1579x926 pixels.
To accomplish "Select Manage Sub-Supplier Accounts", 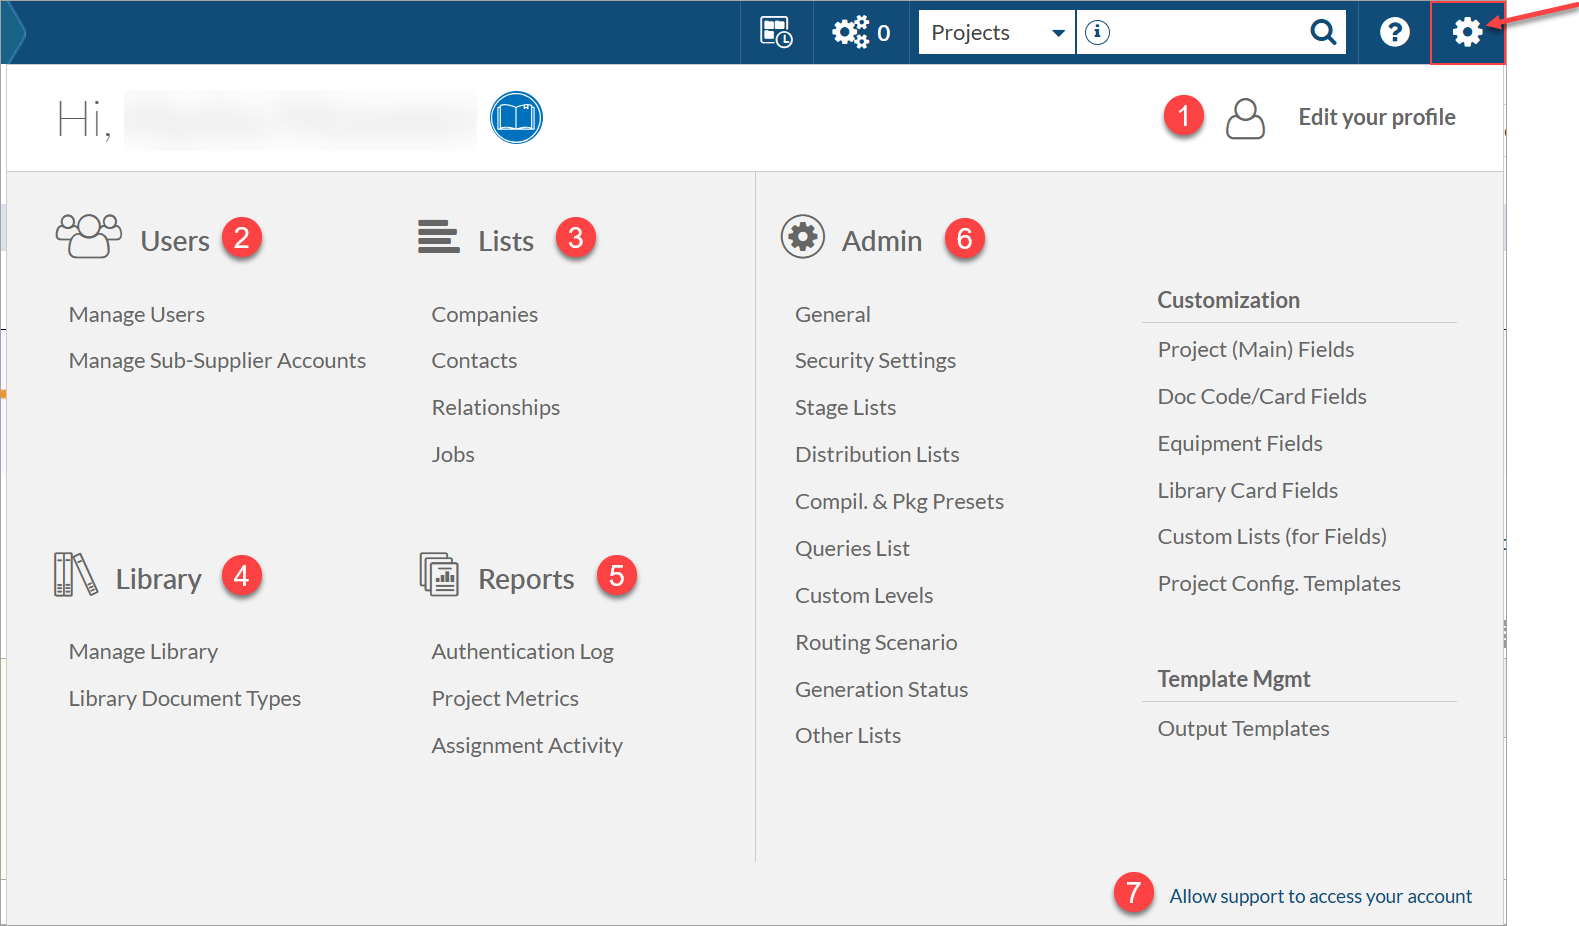I will 217,361.
